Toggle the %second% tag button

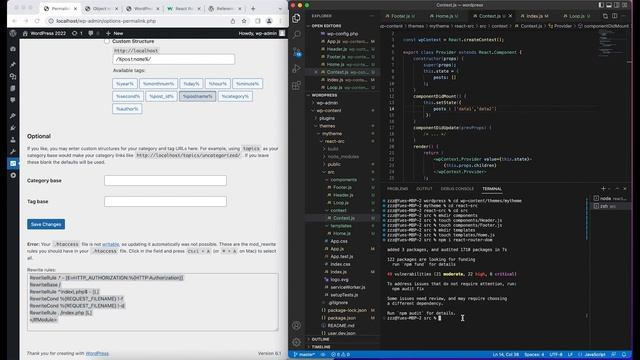[128, 96]
